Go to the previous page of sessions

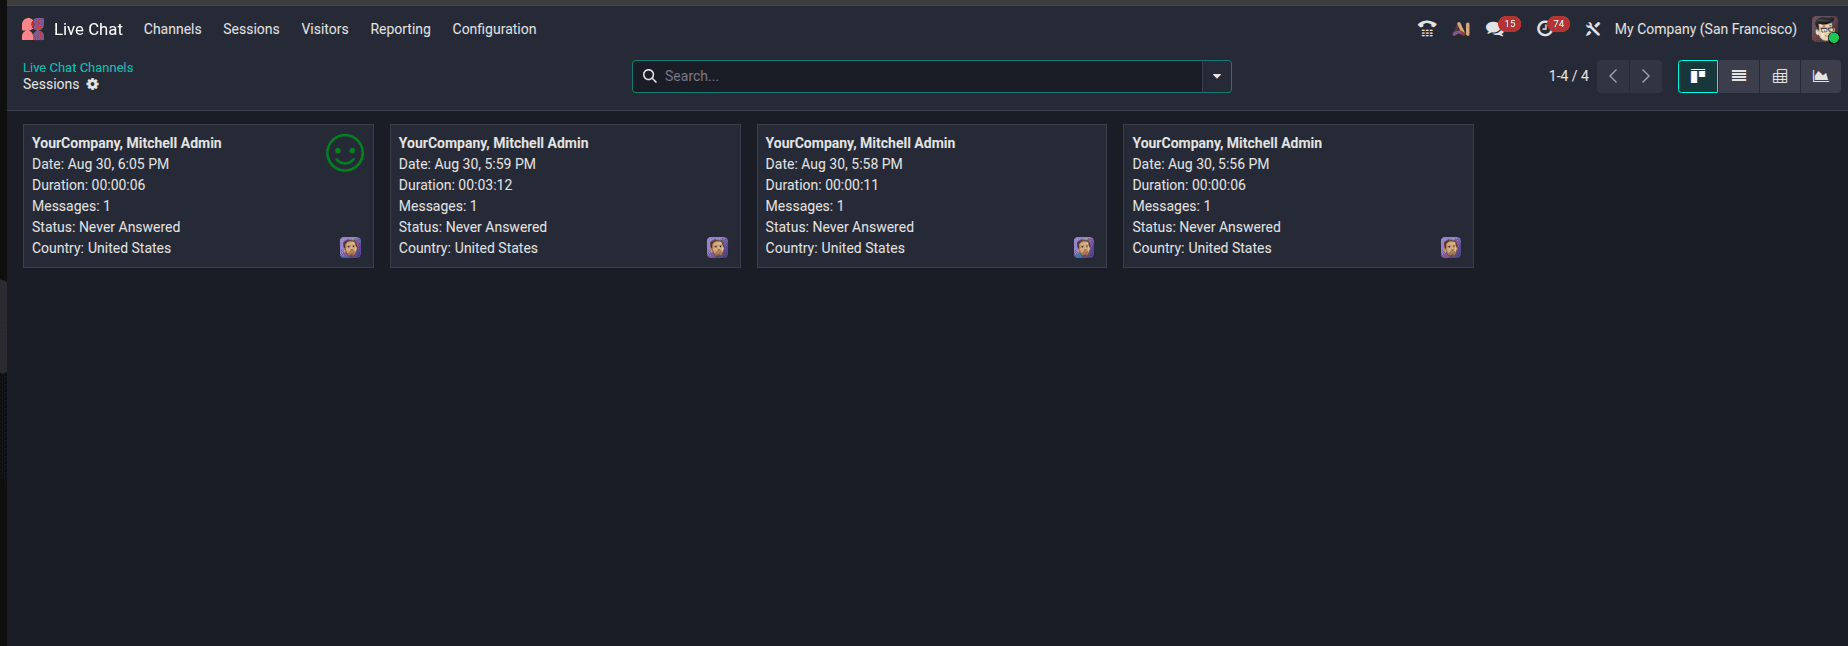pos(1613,76)
